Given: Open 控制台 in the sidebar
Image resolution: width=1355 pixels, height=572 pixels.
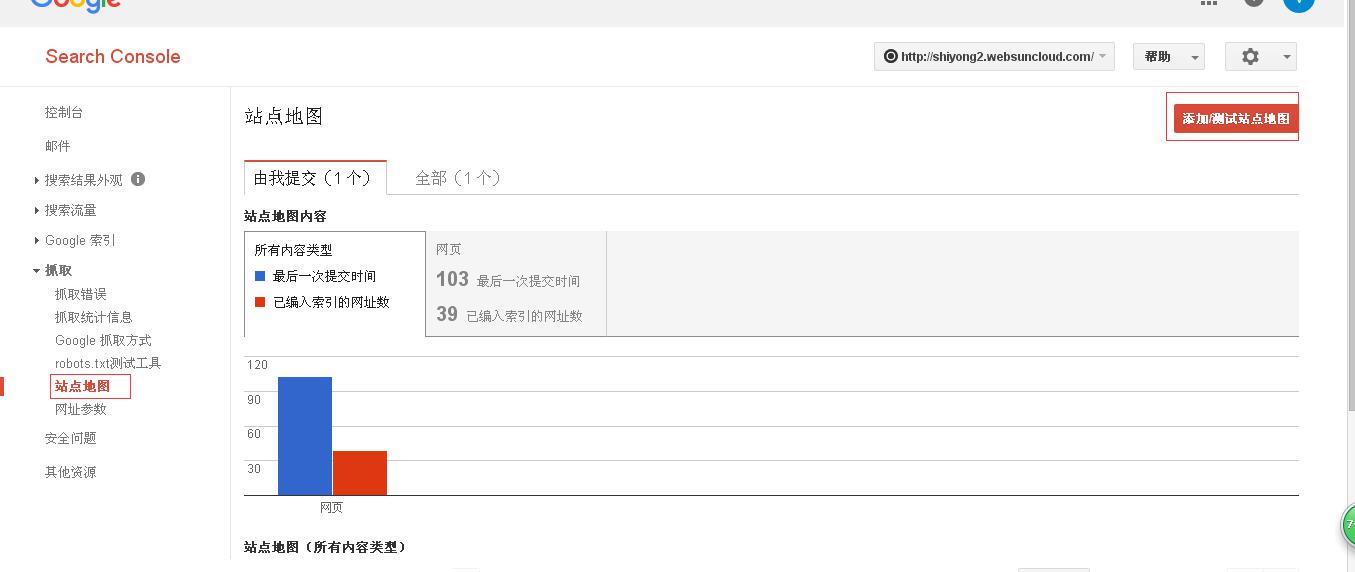Looking at the screenshot, I should tap(64, 113).
